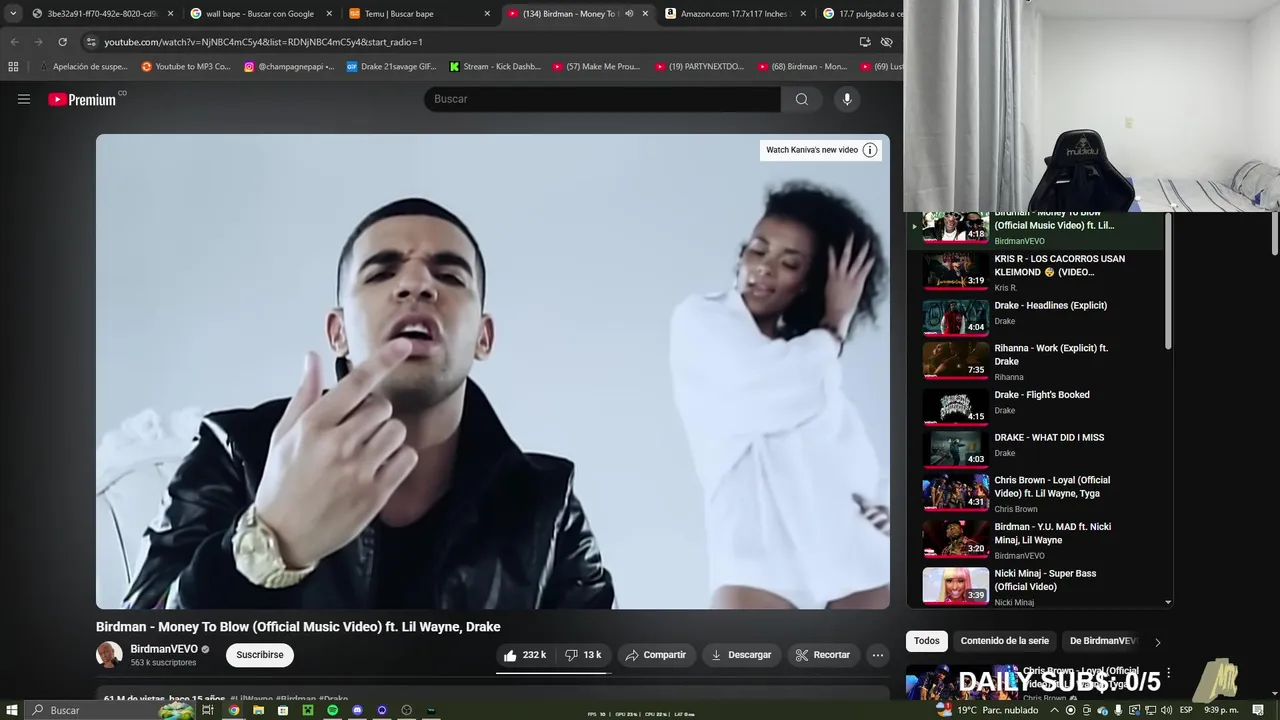Focus the YouTube Buscar search field
This screenshot has height=720, width=1280.
tap(603, 99)
